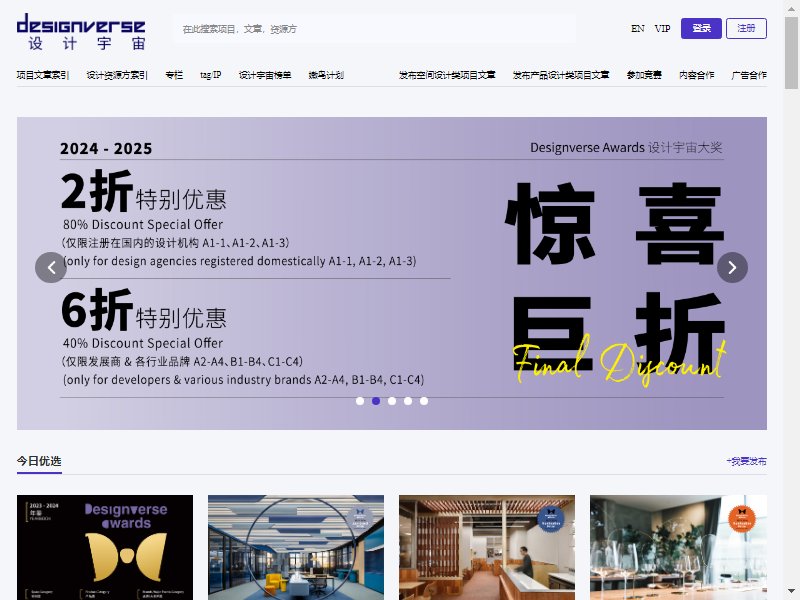Select the fifth carousel dot
The height and width of the screenshot is (600, 800).
(x=424, y=401)
